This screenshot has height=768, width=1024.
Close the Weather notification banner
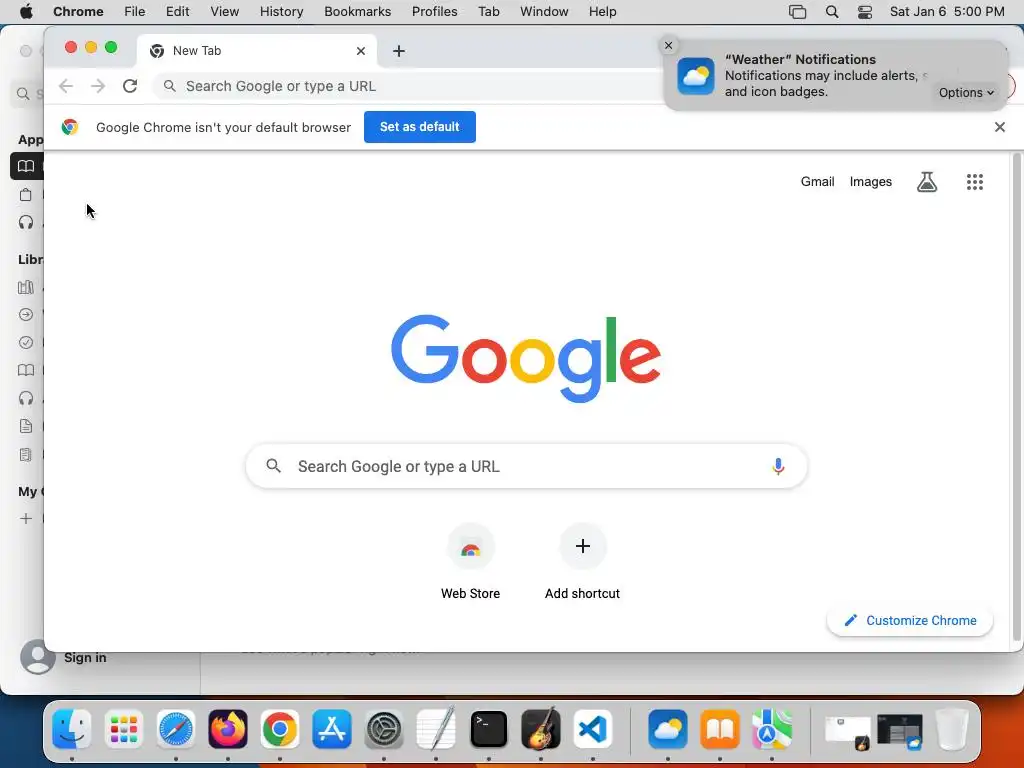tap(668, 45)
